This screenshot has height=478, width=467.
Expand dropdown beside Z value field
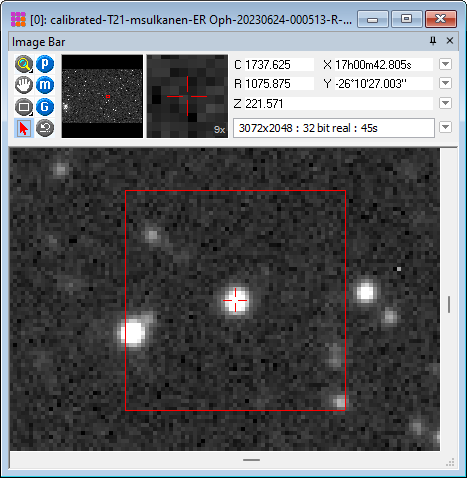(446, 103)
